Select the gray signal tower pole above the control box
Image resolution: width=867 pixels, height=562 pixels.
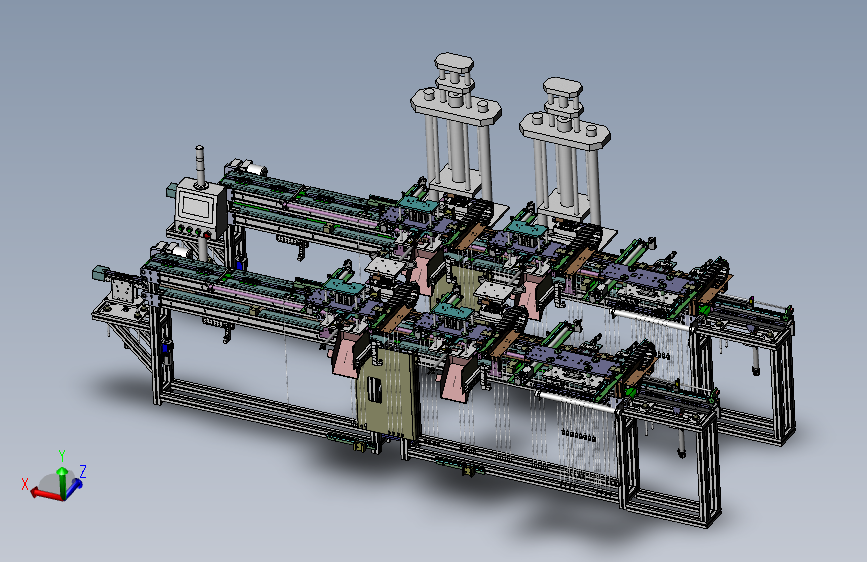(x=200, y=165)
